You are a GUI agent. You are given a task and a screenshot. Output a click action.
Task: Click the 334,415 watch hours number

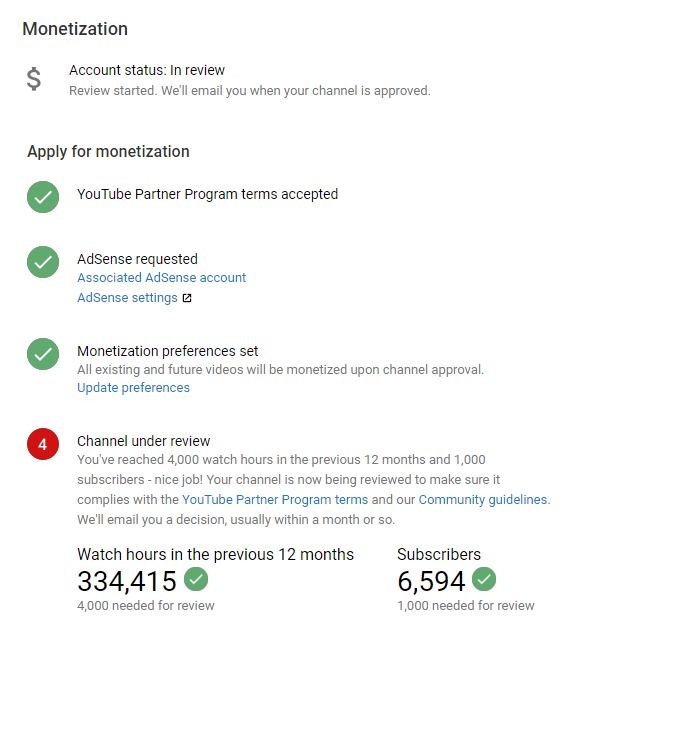tap(127, 581)
